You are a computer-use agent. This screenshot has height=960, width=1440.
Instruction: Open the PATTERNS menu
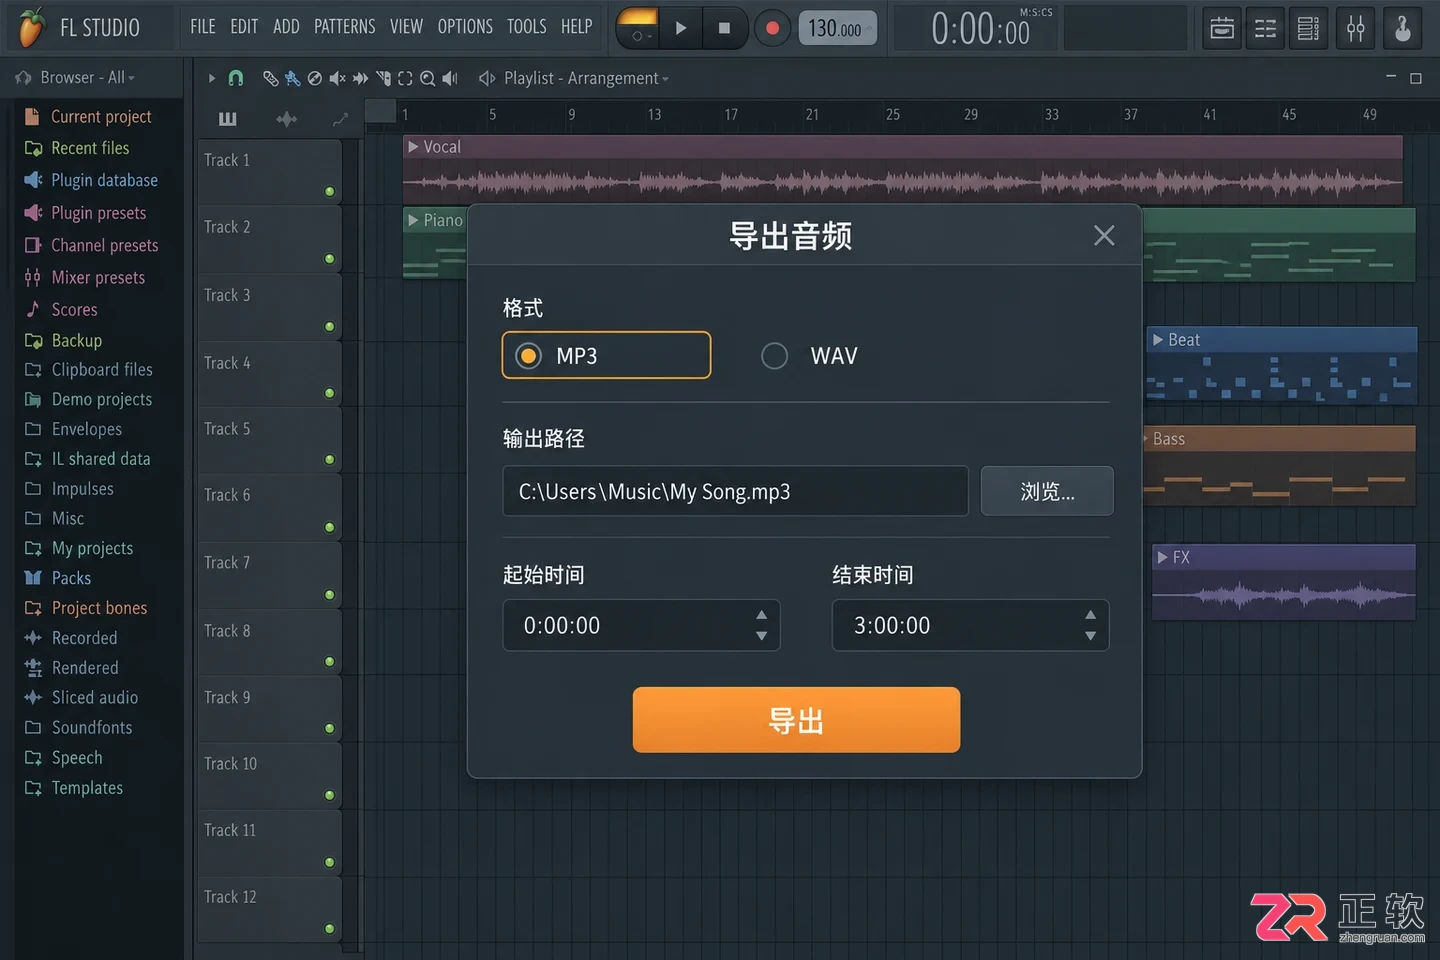[345, 27]
